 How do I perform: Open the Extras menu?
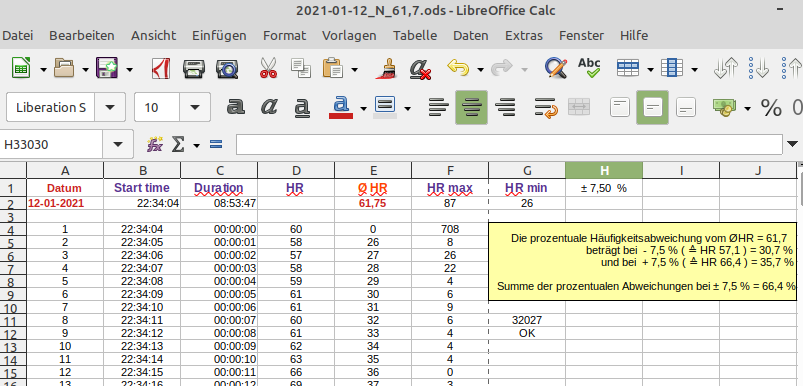(523, 35)
